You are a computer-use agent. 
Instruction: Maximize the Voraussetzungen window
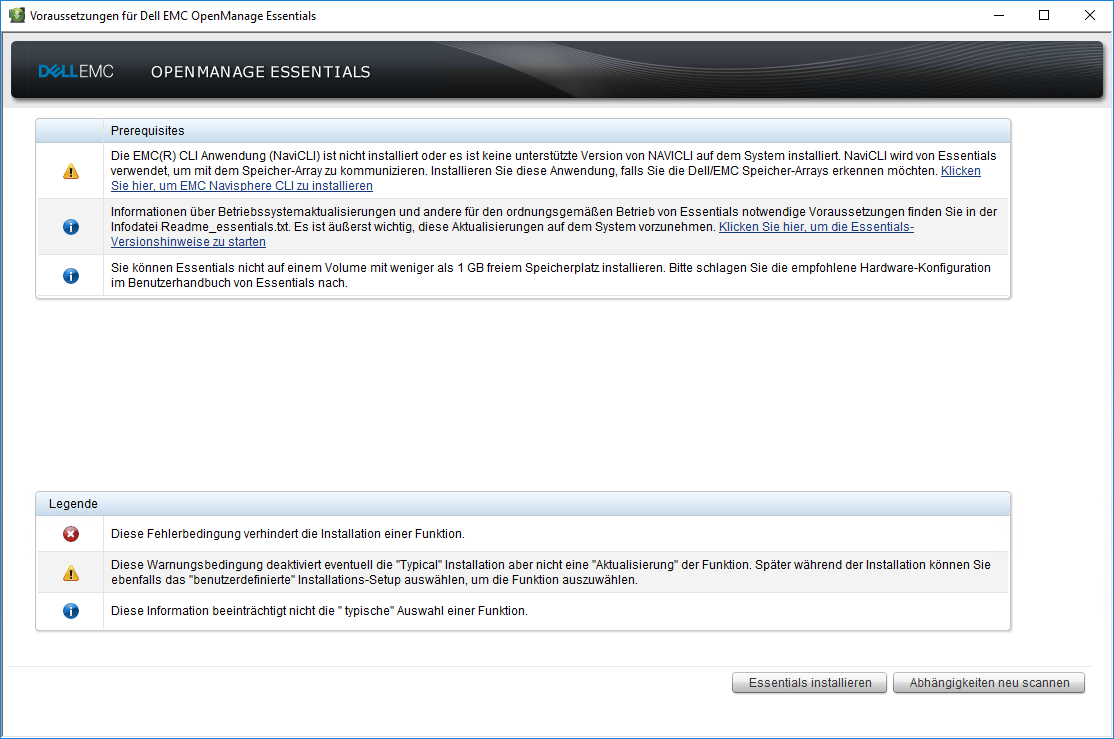coord(1044,16)
